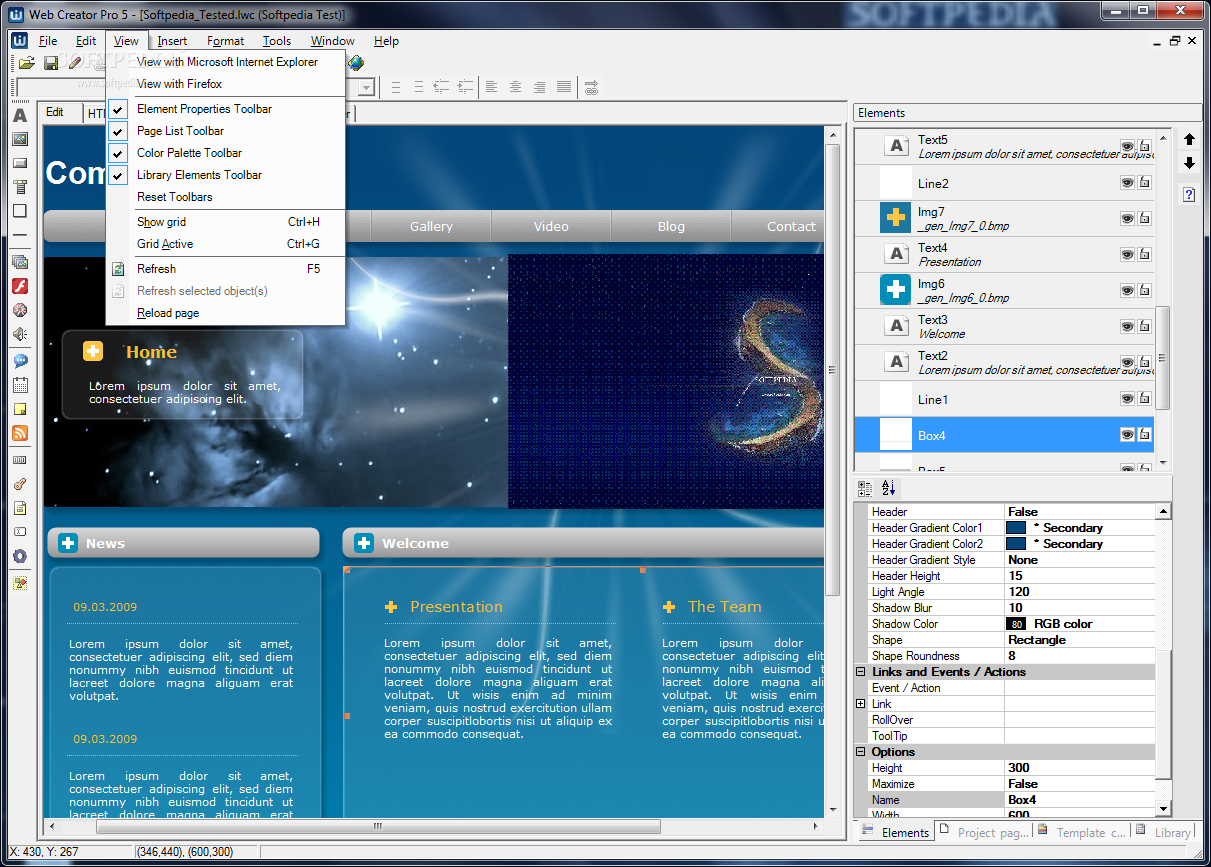Toggle visibility eye of Img7 element
1211x867 pixels.
click(1127, 219)
